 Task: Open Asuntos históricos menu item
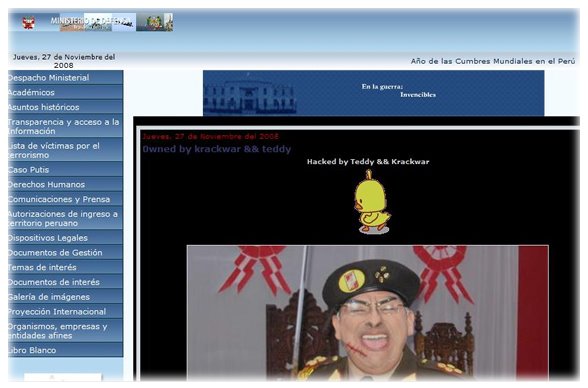point(66,107)
